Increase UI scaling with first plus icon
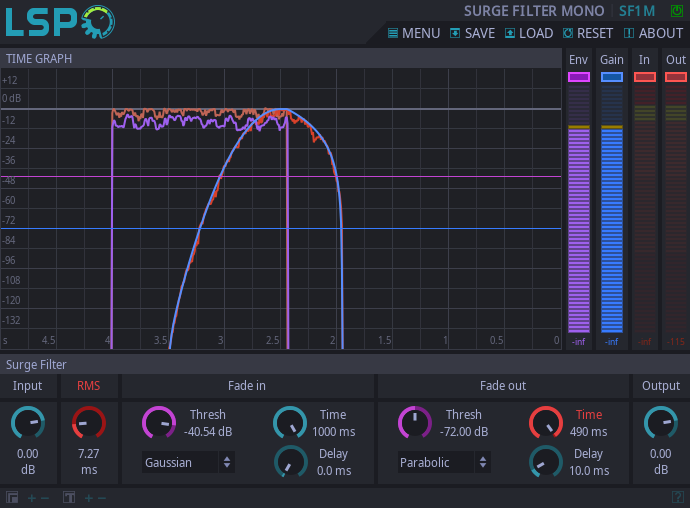 pos(32,498)
